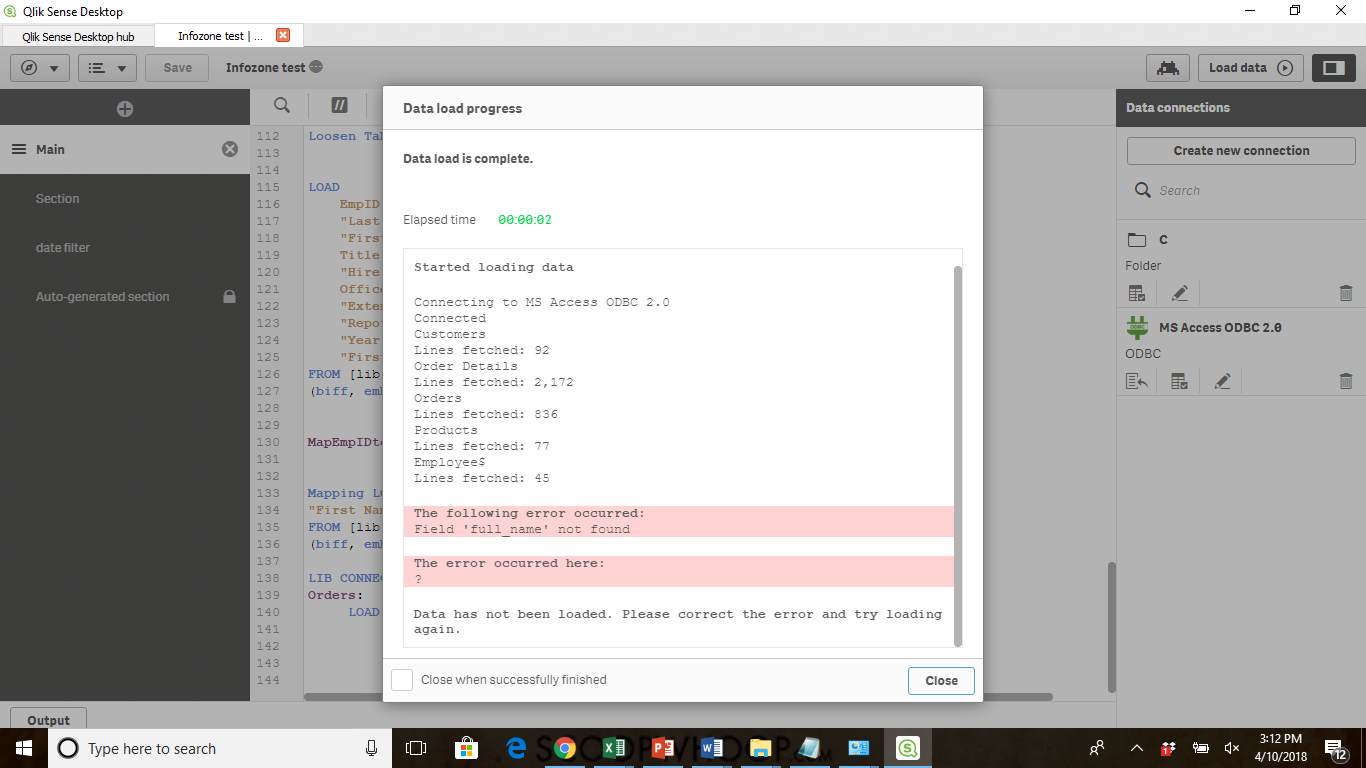This screenshot has height=768, width=1366.
Task: Switch to the Qlik Sense Desktop hub tab
Action: point(78,34)
